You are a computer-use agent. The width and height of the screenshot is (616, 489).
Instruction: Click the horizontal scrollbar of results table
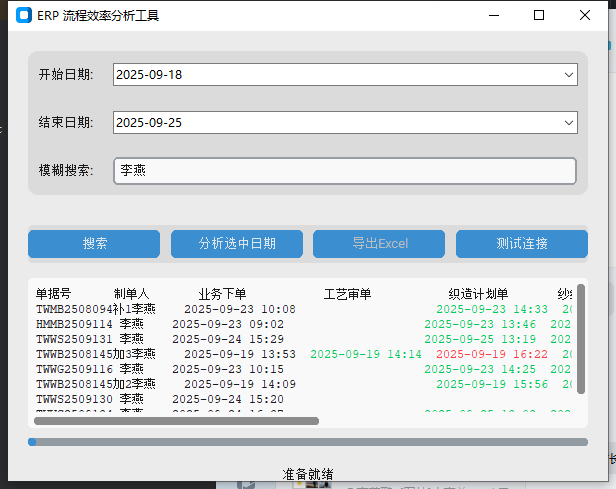[176, 421]
